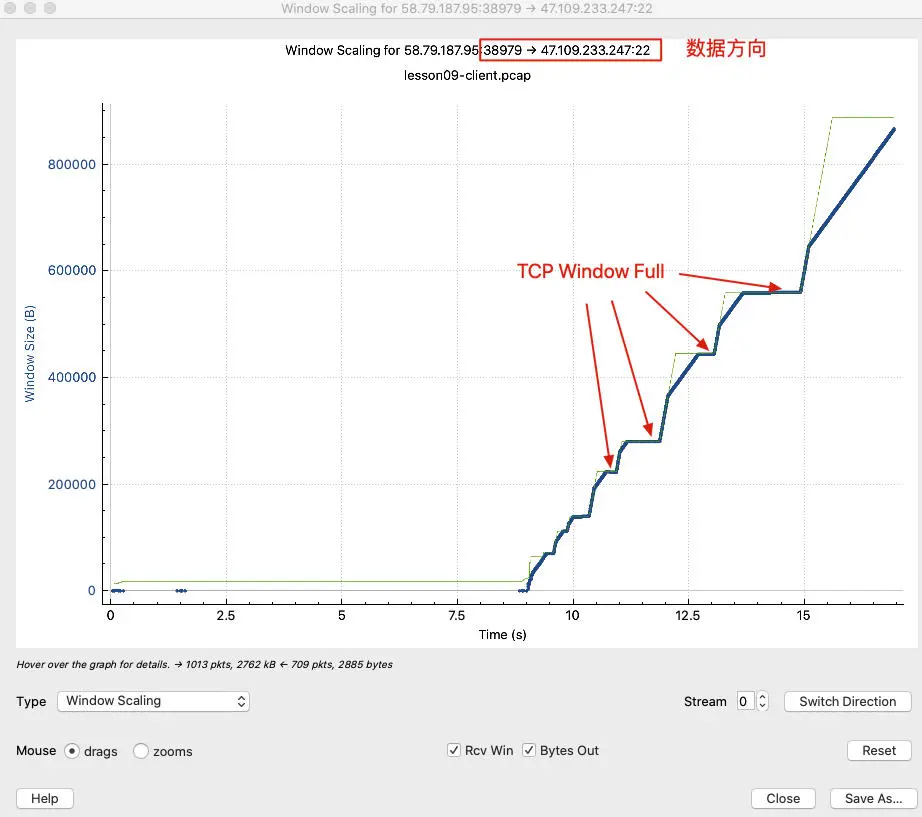Screen dimensions: 922x817
Task: Open the Type dropdown showing Window Scaling
Action: [153, 701]
